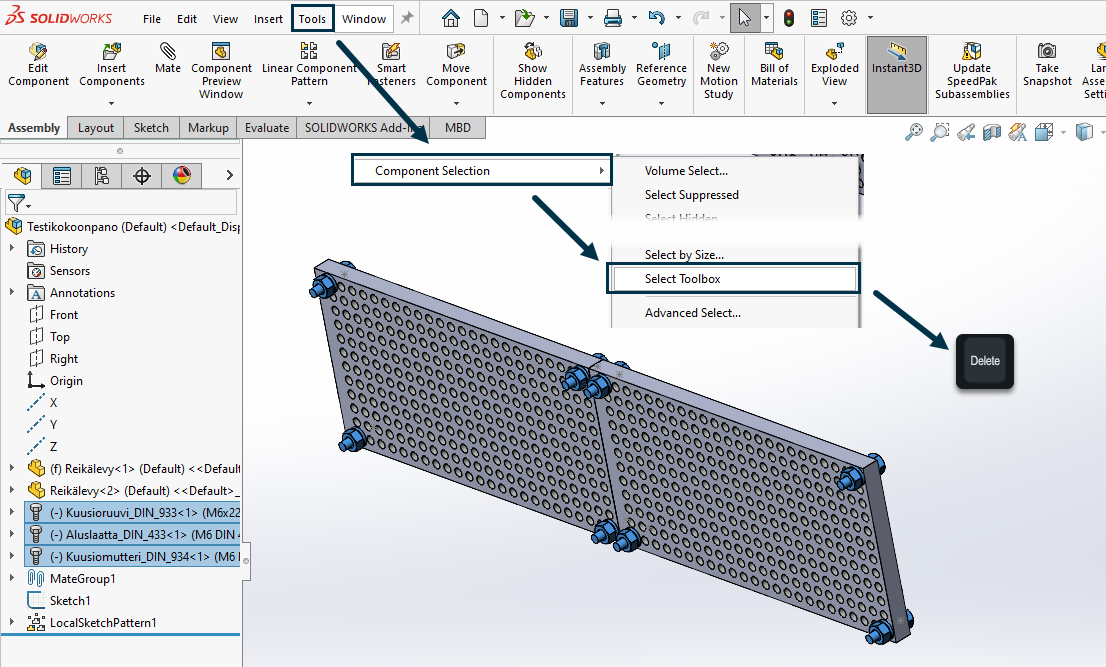Screen dimensions: 1106x667
Task: Click Zoom to Area icon
Action: [x=940, y=132]
